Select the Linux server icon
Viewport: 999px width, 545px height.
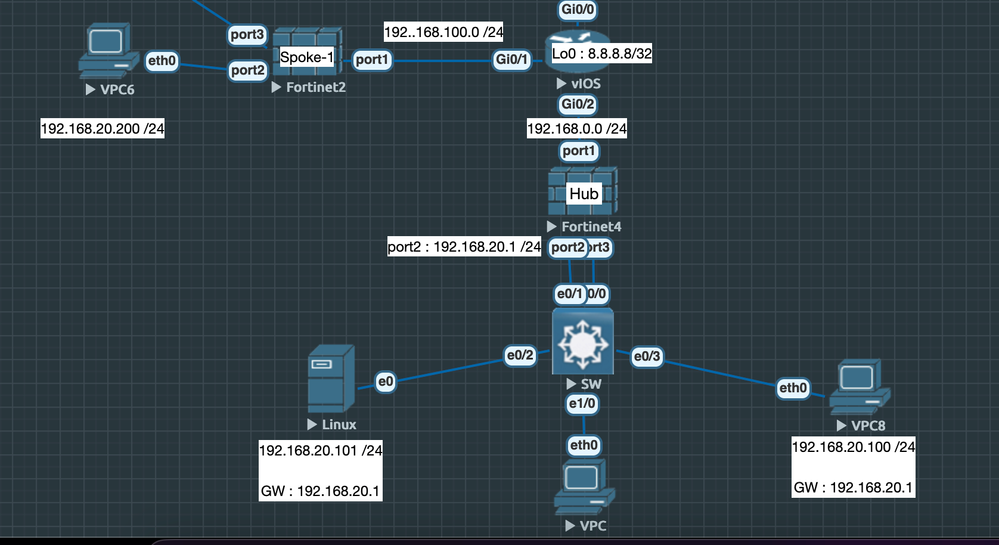click(x=331, y=379)
